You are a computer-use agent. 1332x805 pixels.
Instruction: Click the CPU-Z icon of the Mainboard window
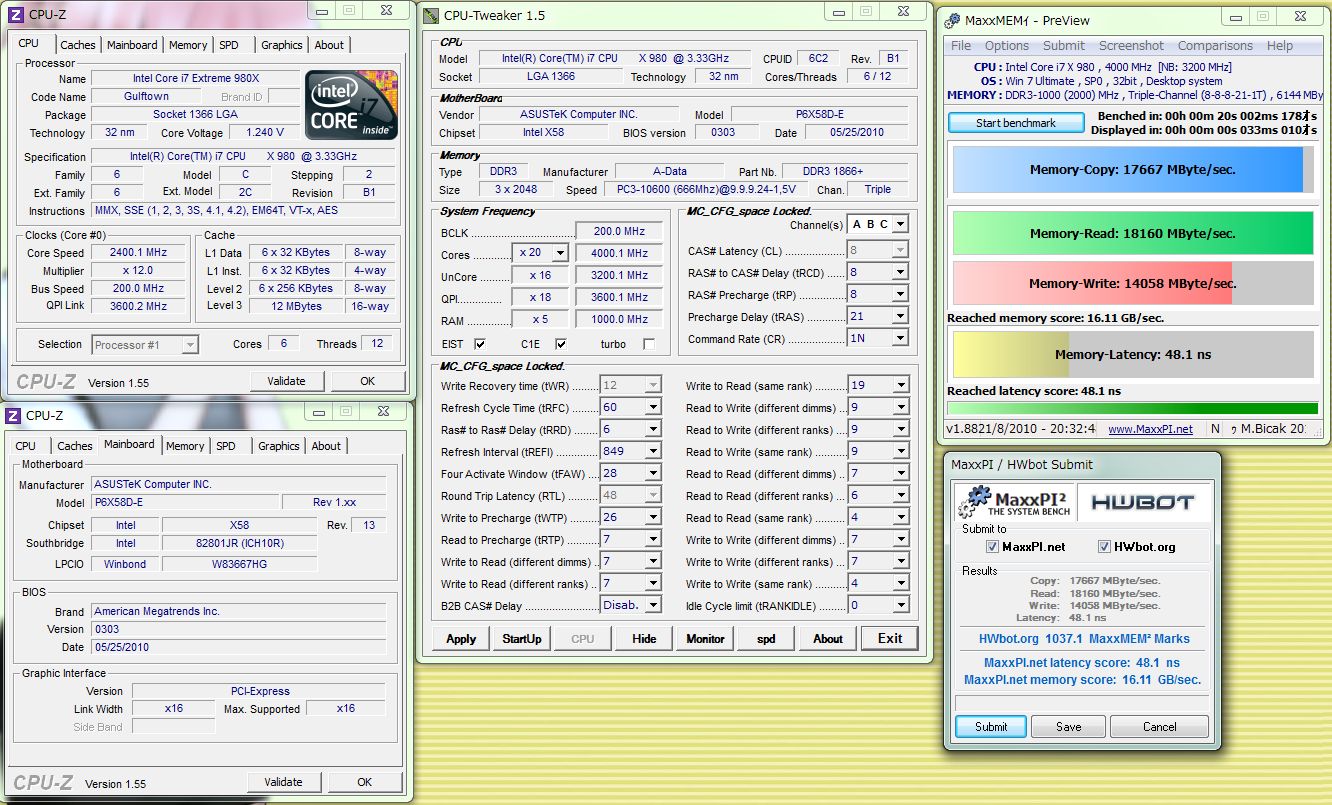12,415
